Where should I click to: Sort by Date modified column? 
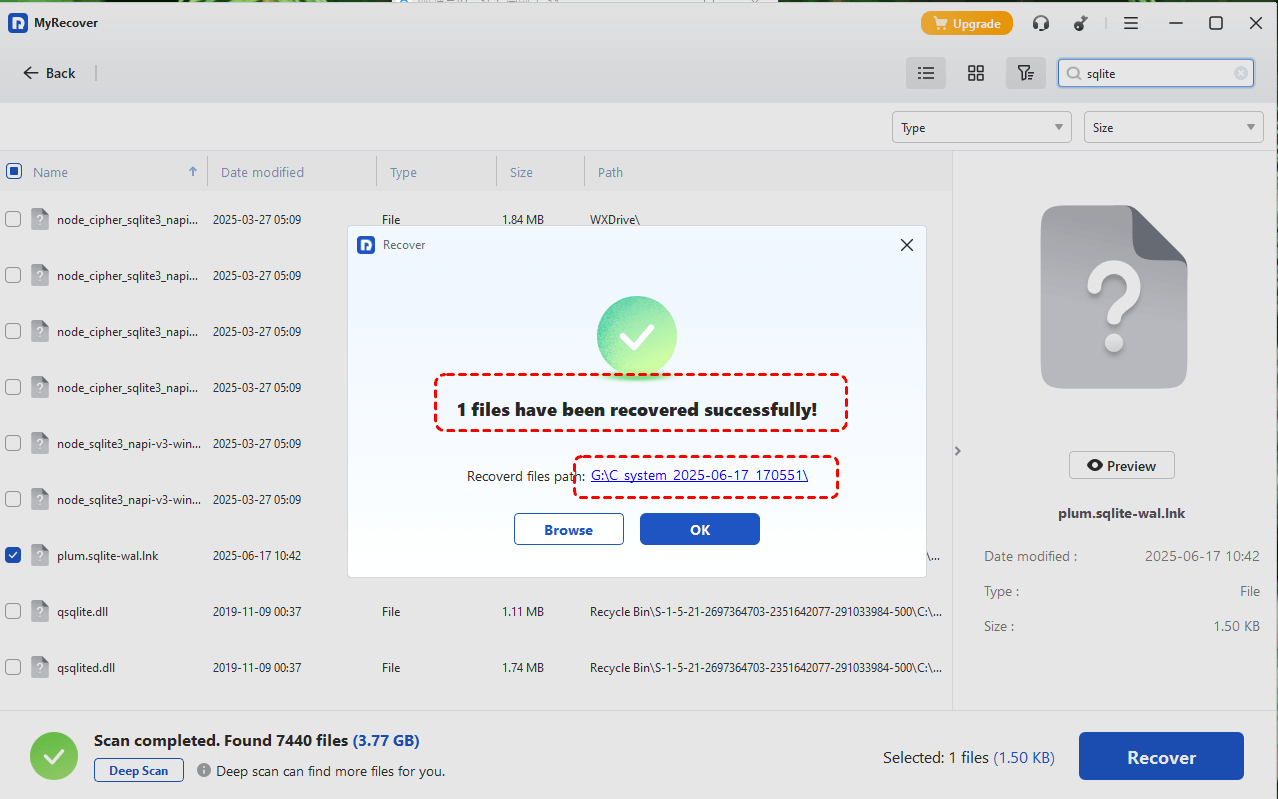[262, 172]
